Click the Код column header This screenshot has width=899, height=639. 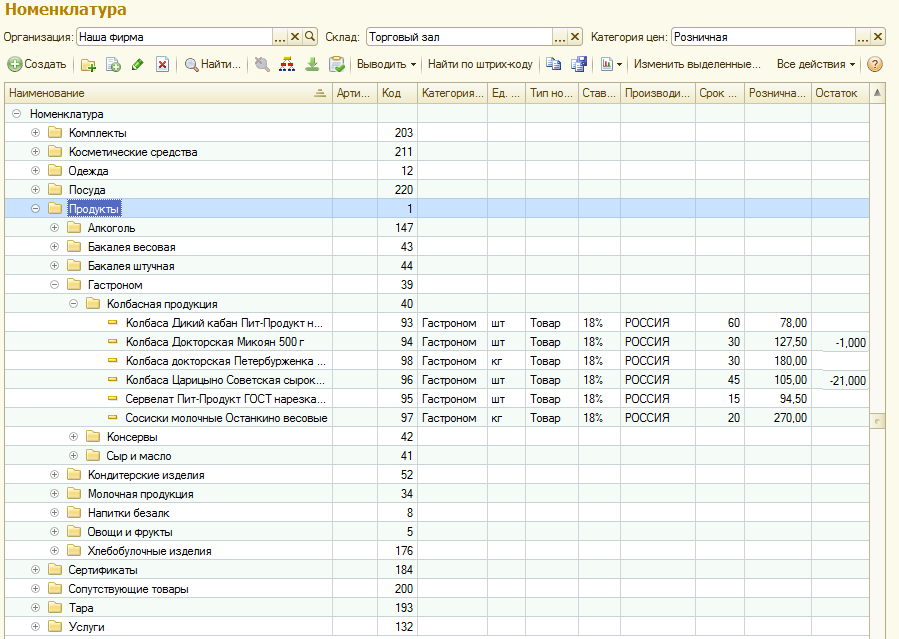point(397,93)
